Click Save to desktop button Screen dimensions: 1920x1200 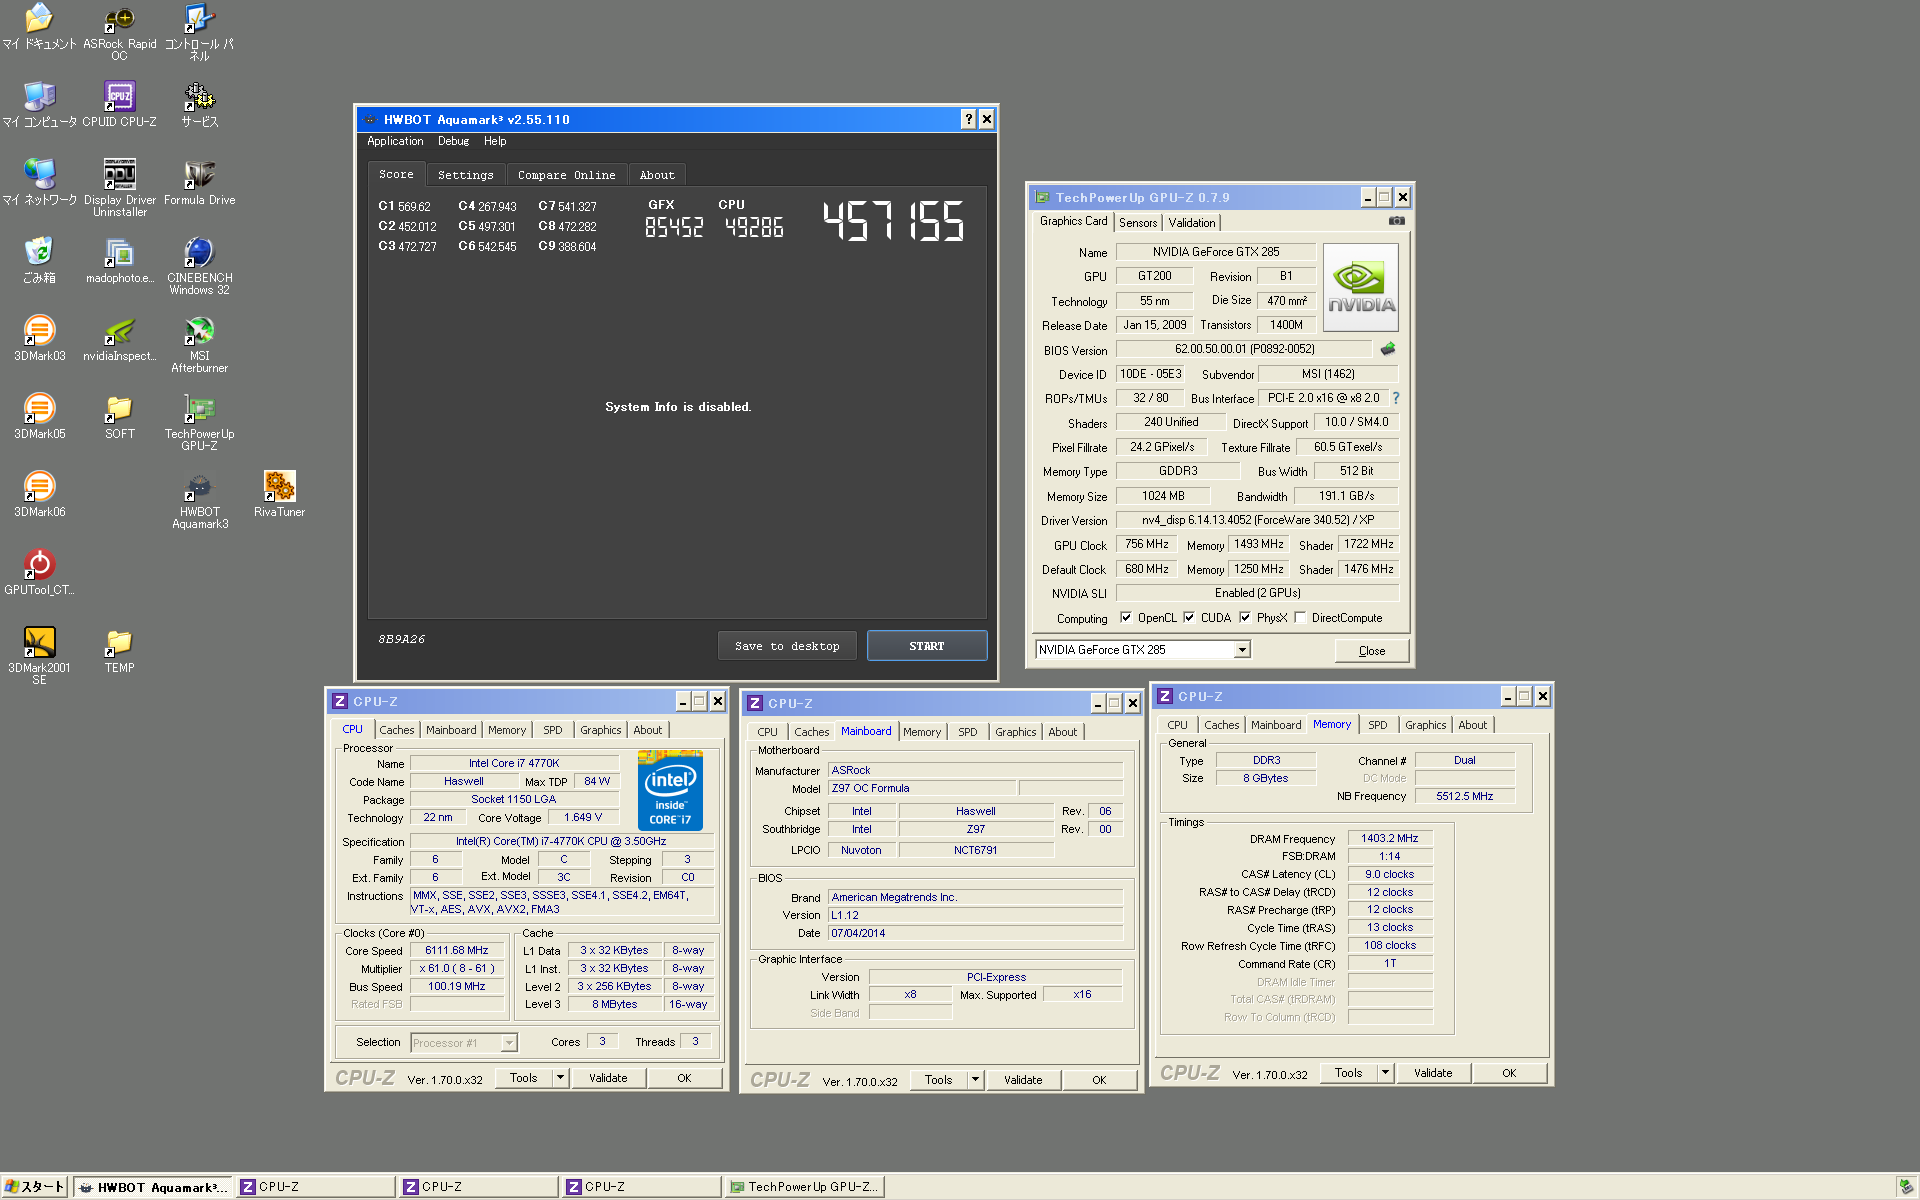click(x=787, y=646)
